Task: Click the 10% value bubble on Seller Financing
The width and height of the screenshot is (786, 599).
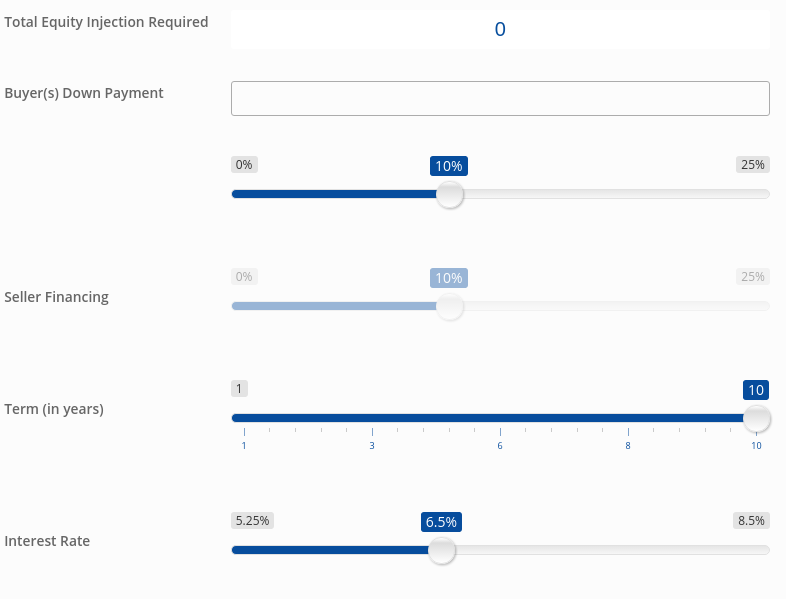Action: point(449,278)
